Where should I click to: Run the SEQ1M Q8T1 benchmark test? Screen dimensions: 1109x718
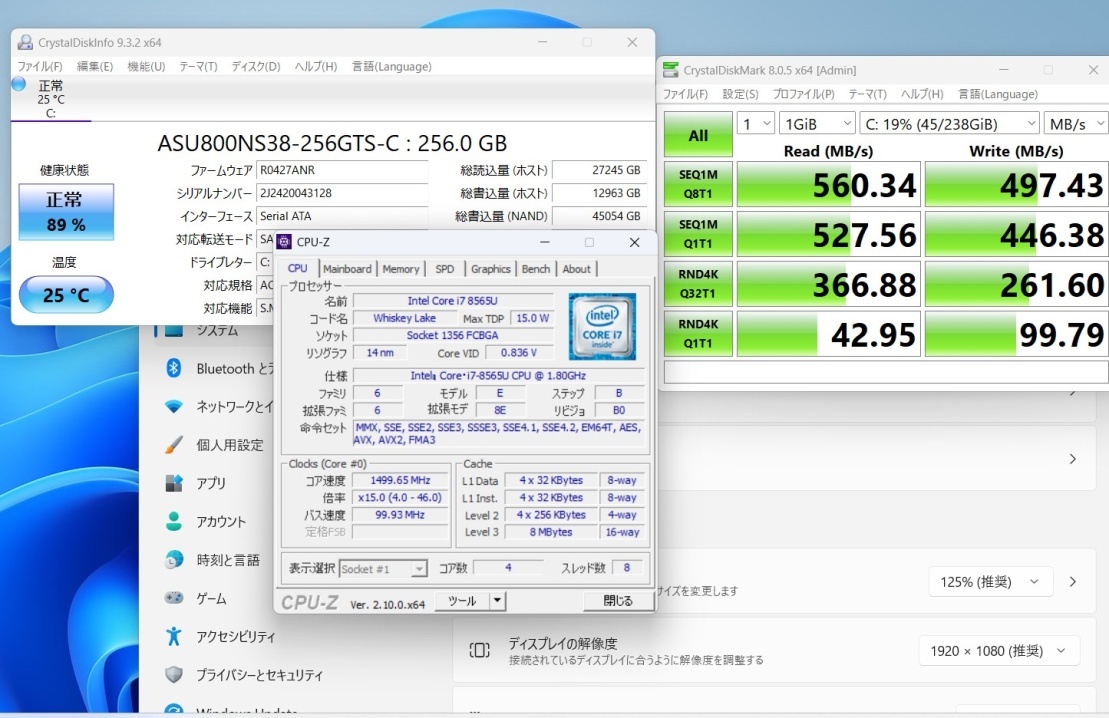click(x=698, y=184)
